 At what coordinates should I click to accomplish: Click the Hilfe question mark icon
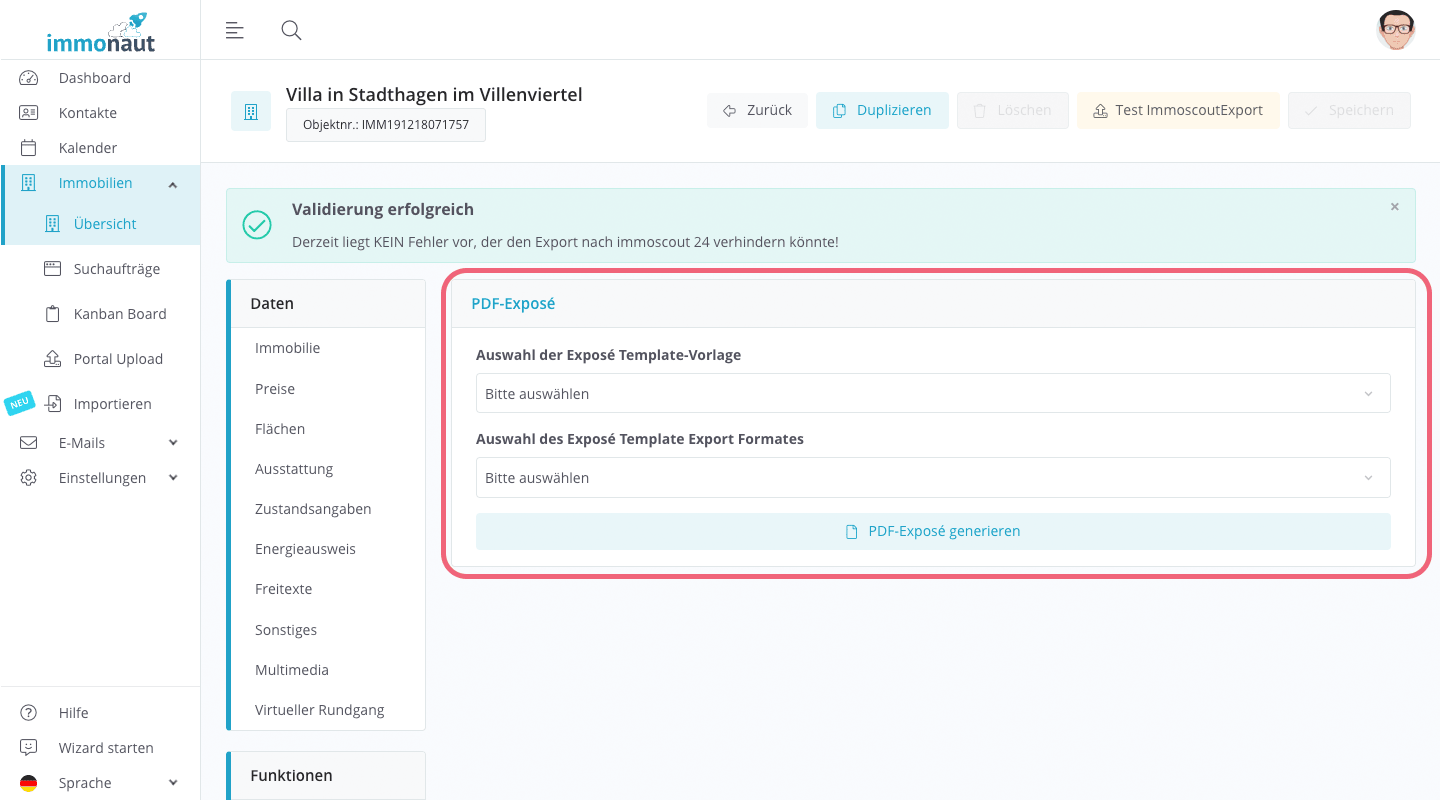coord(28,713)
